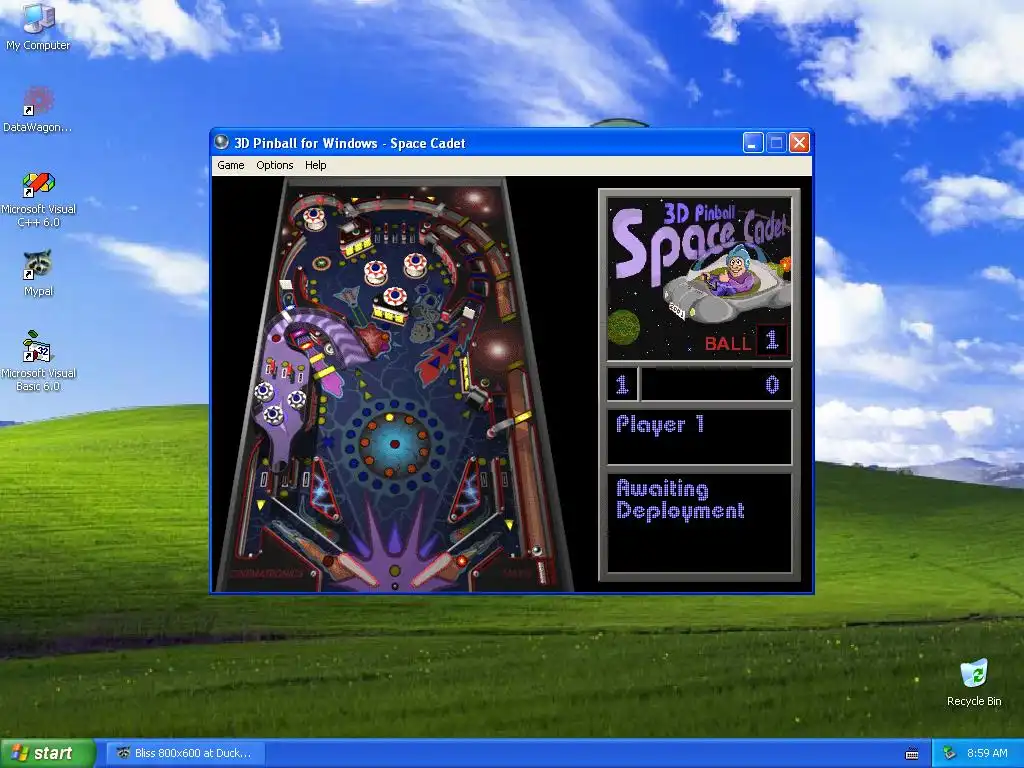The height and width of the screenshot is (768, 1024).
Task: Click the tray icon beside the clock
Action: coord(950,753)
